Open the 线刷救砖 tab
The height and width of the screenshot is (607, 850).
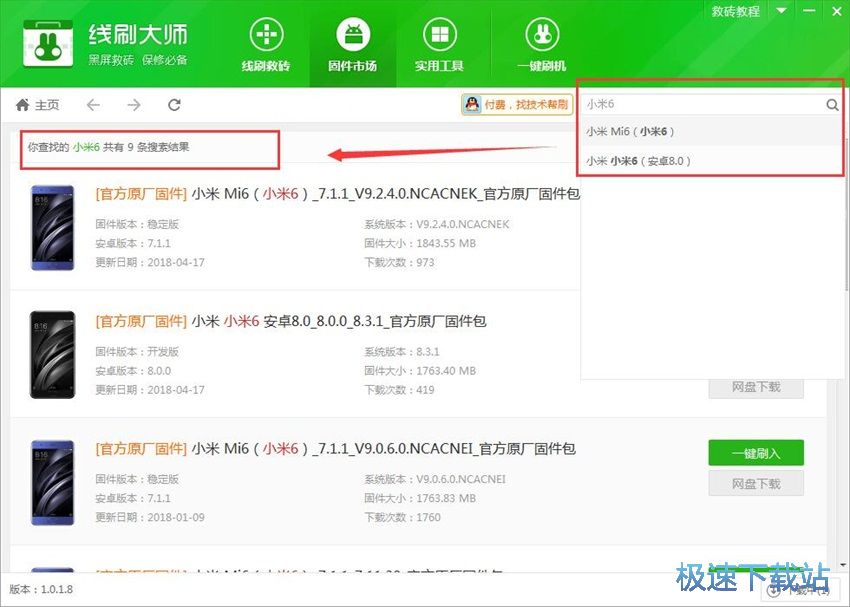coord(266,44)
